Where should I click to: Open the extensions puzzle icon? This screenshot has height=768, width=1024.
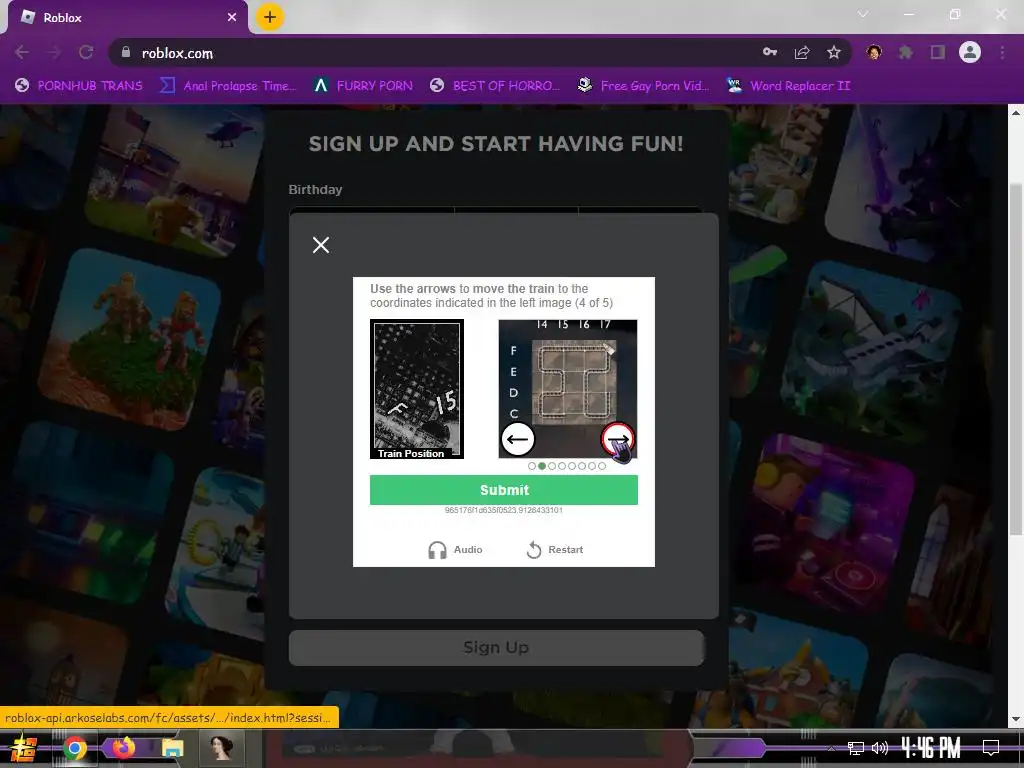(906, 52)
